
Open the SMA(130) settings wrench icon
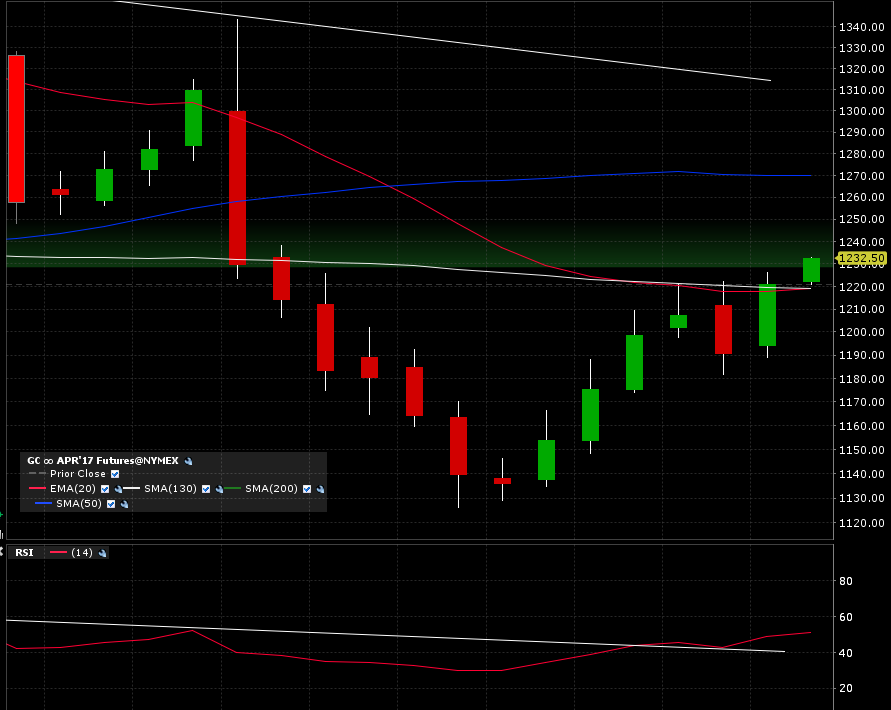pyautogui.click(x=219, y=489)
